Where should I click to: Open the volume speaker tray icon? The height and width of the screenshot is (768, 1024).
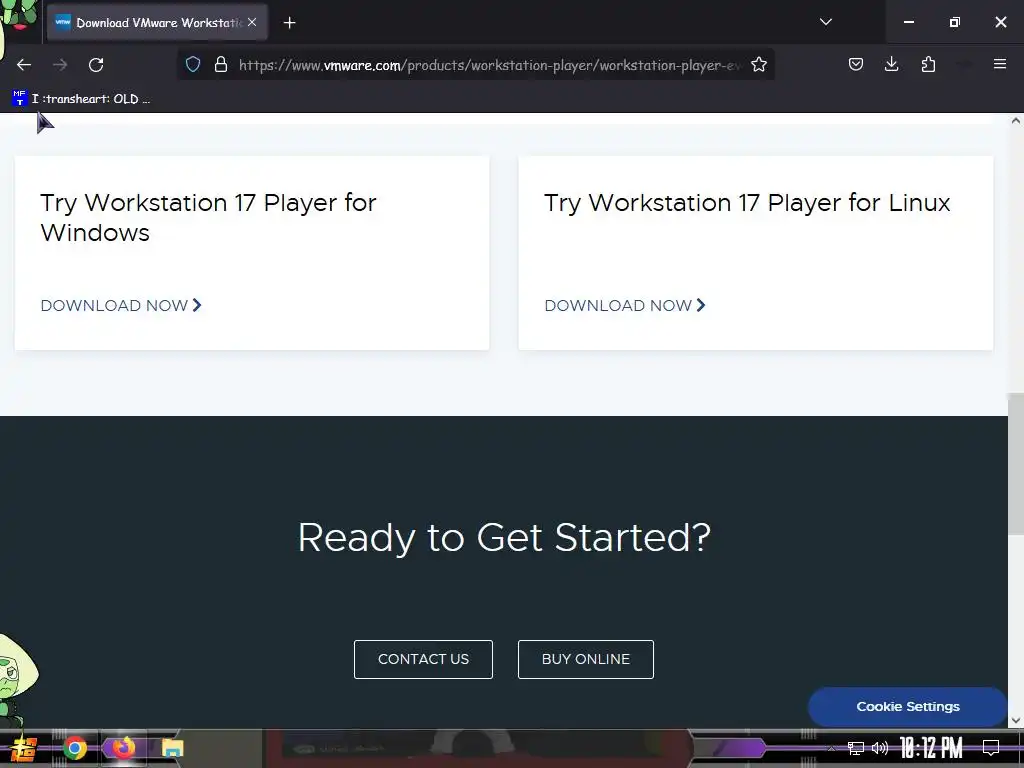(880, 748)
